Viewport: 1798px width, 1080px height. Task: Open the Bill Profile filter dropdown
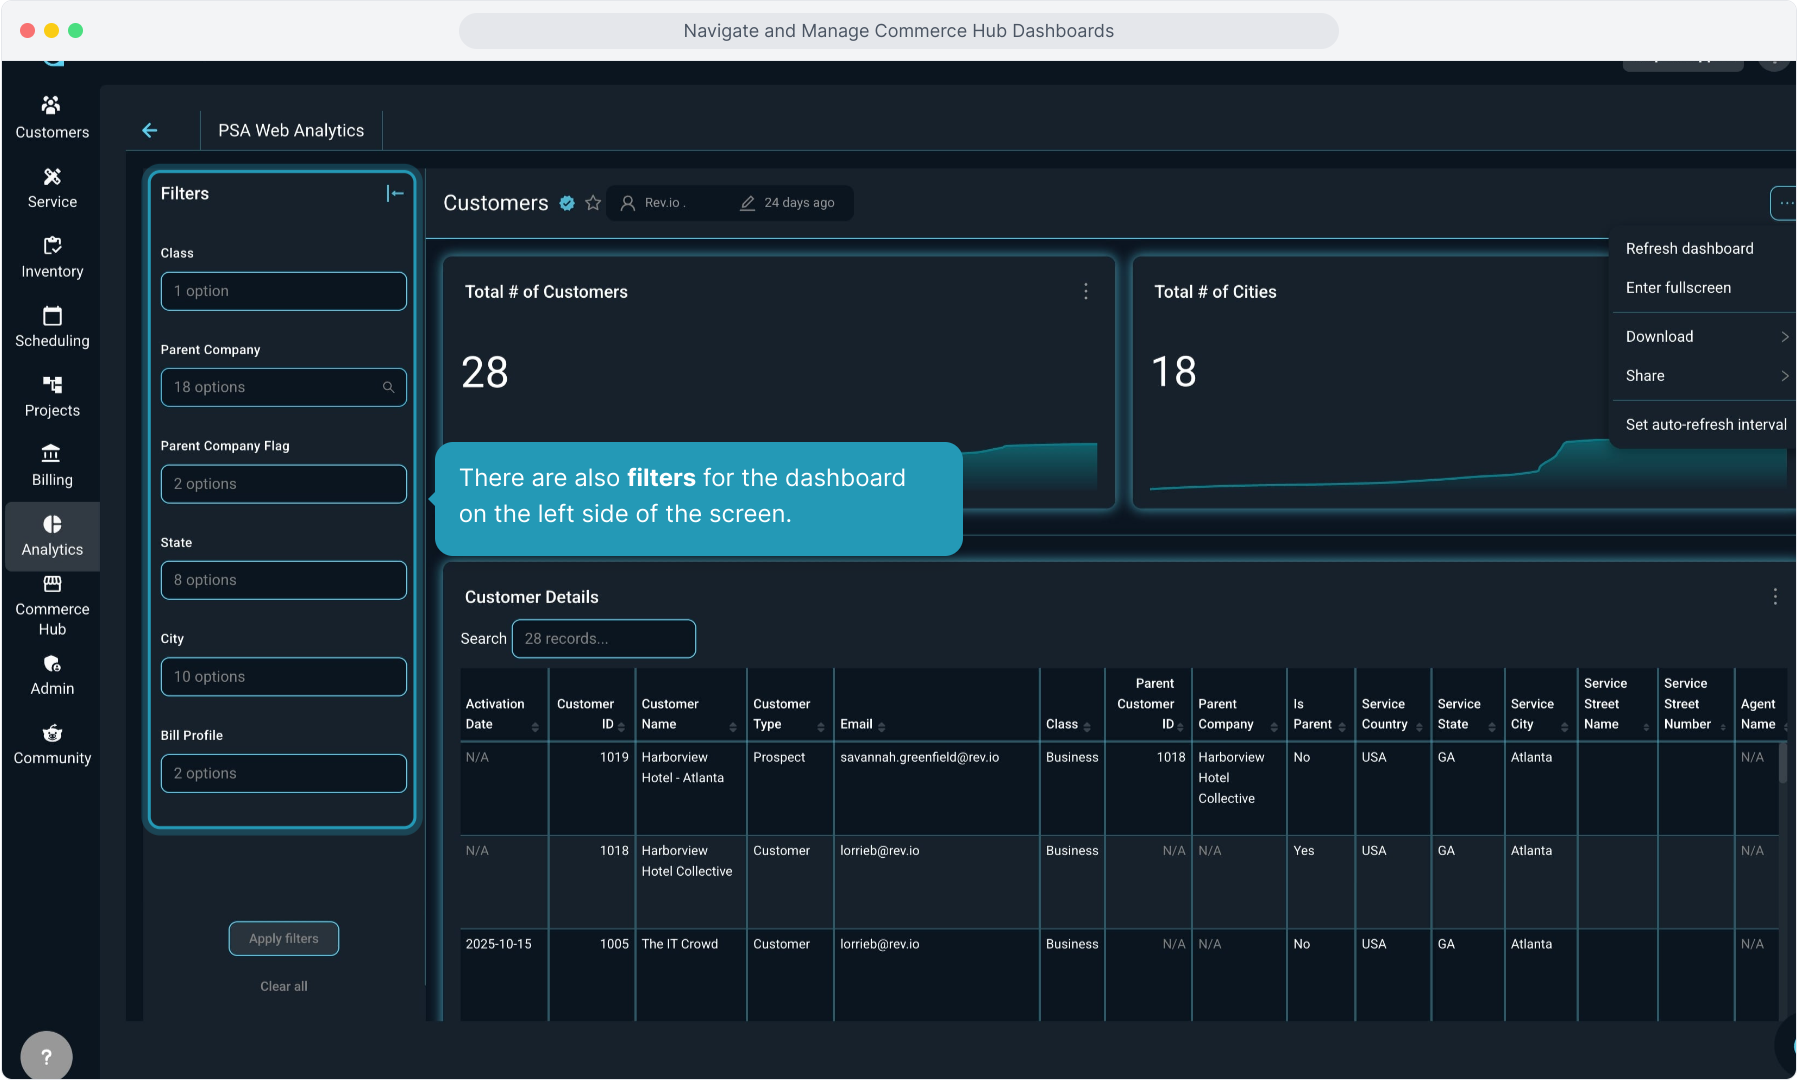point(283,773)
